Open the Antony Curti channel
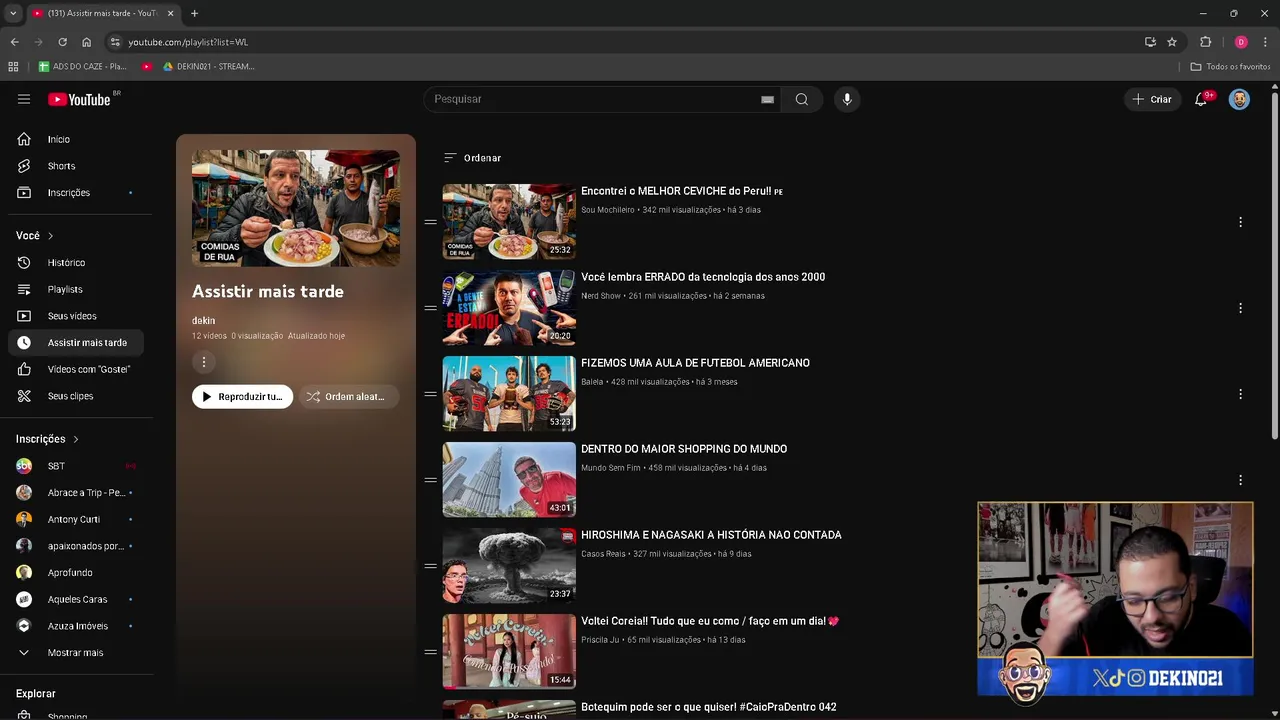Viewport: 1280px width, 720px height. [x=77, y=519]
